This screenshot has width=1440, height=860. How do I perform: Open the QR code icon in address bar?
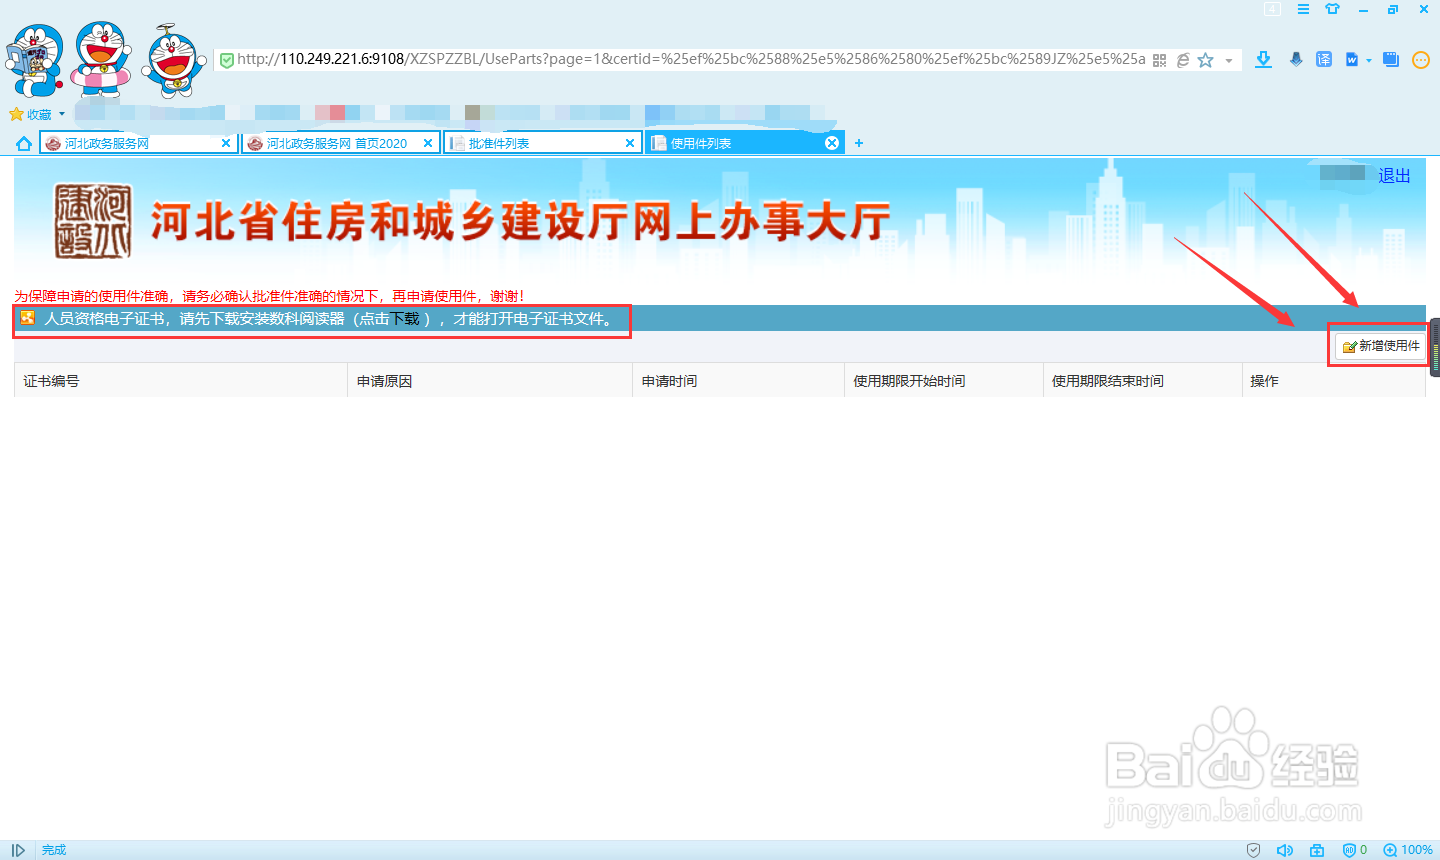pos(1159,59)
